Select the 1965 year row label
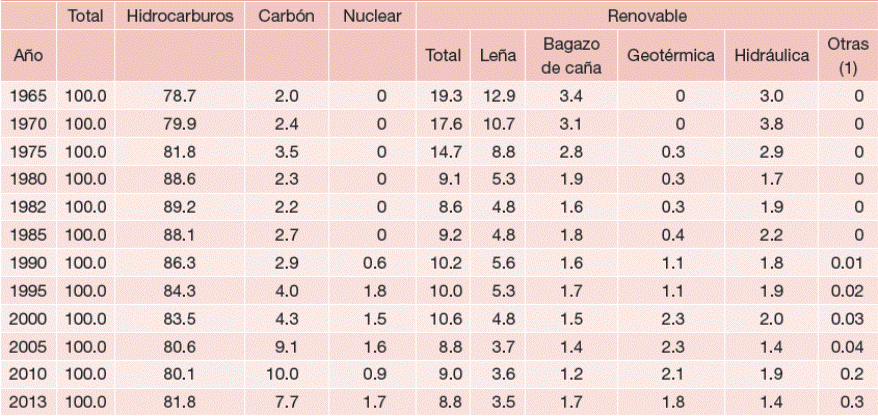 29,96
